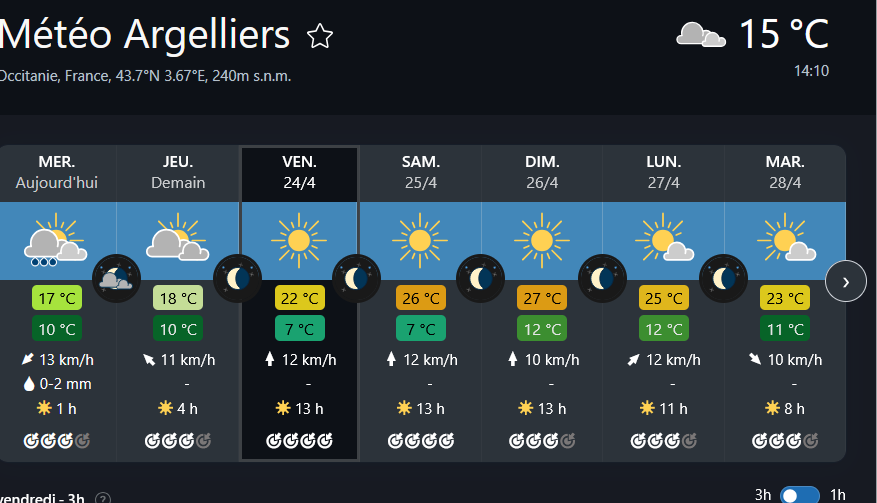Click the predictability rating icons for Sunday
The image size is (877, 503).
pyautogui.click(x=542, y=440)
